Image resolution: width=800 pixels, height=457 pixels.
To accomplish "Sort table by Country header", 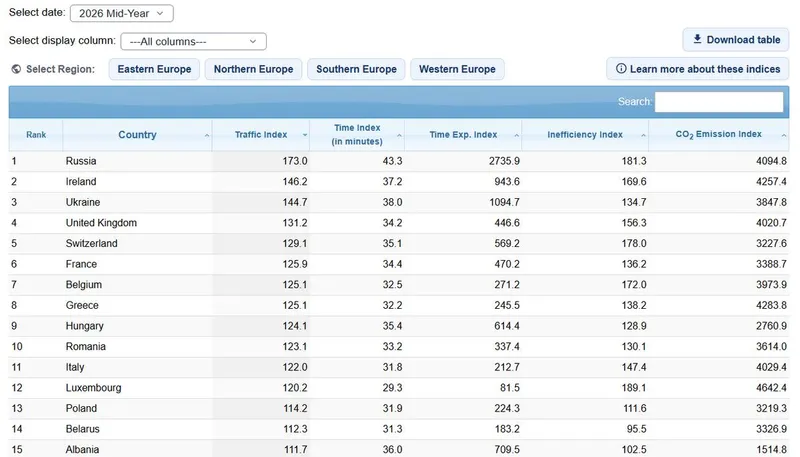I will tap(137, 135).
